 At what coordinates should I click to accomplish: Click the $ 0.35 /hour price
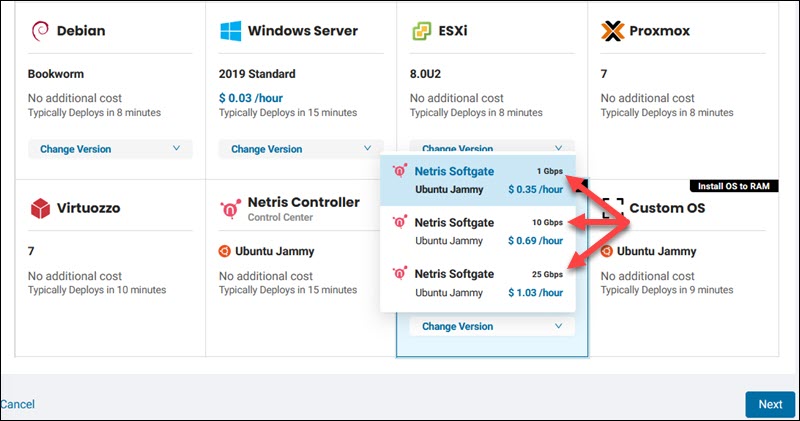pos(536,189)
